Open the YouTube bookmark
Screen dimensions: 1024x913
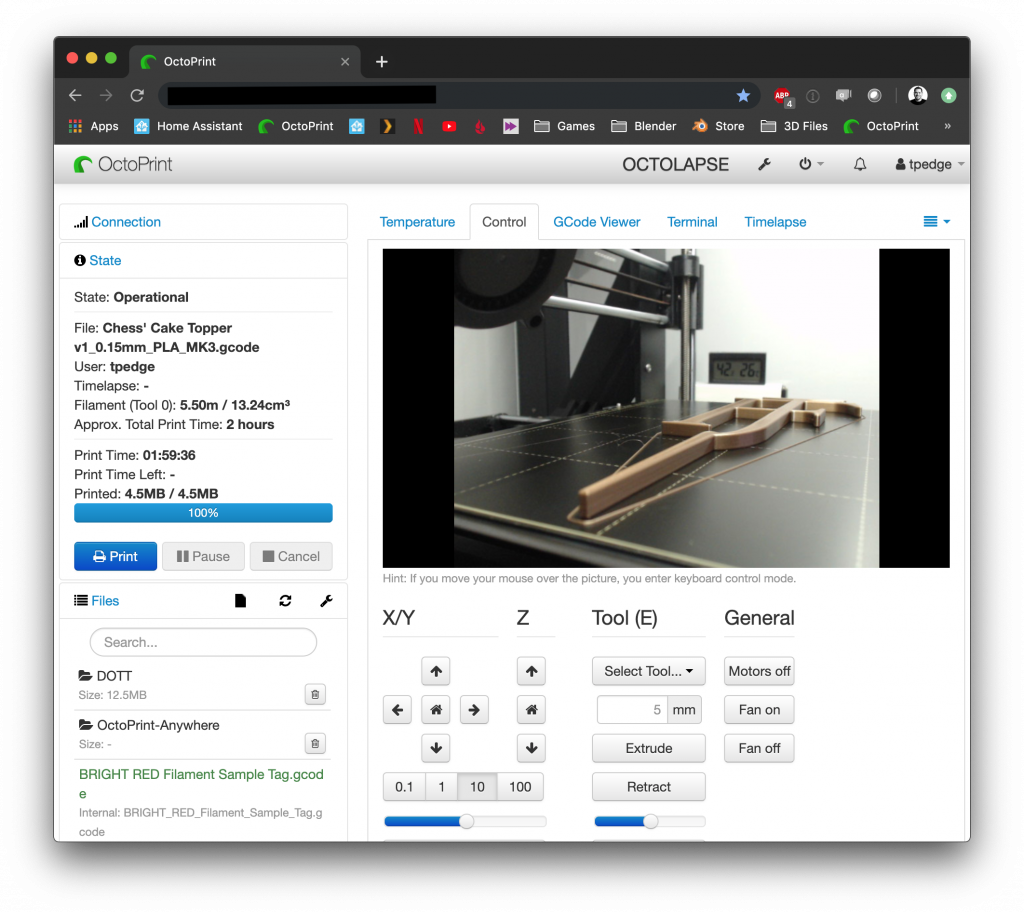pos(449,127)
